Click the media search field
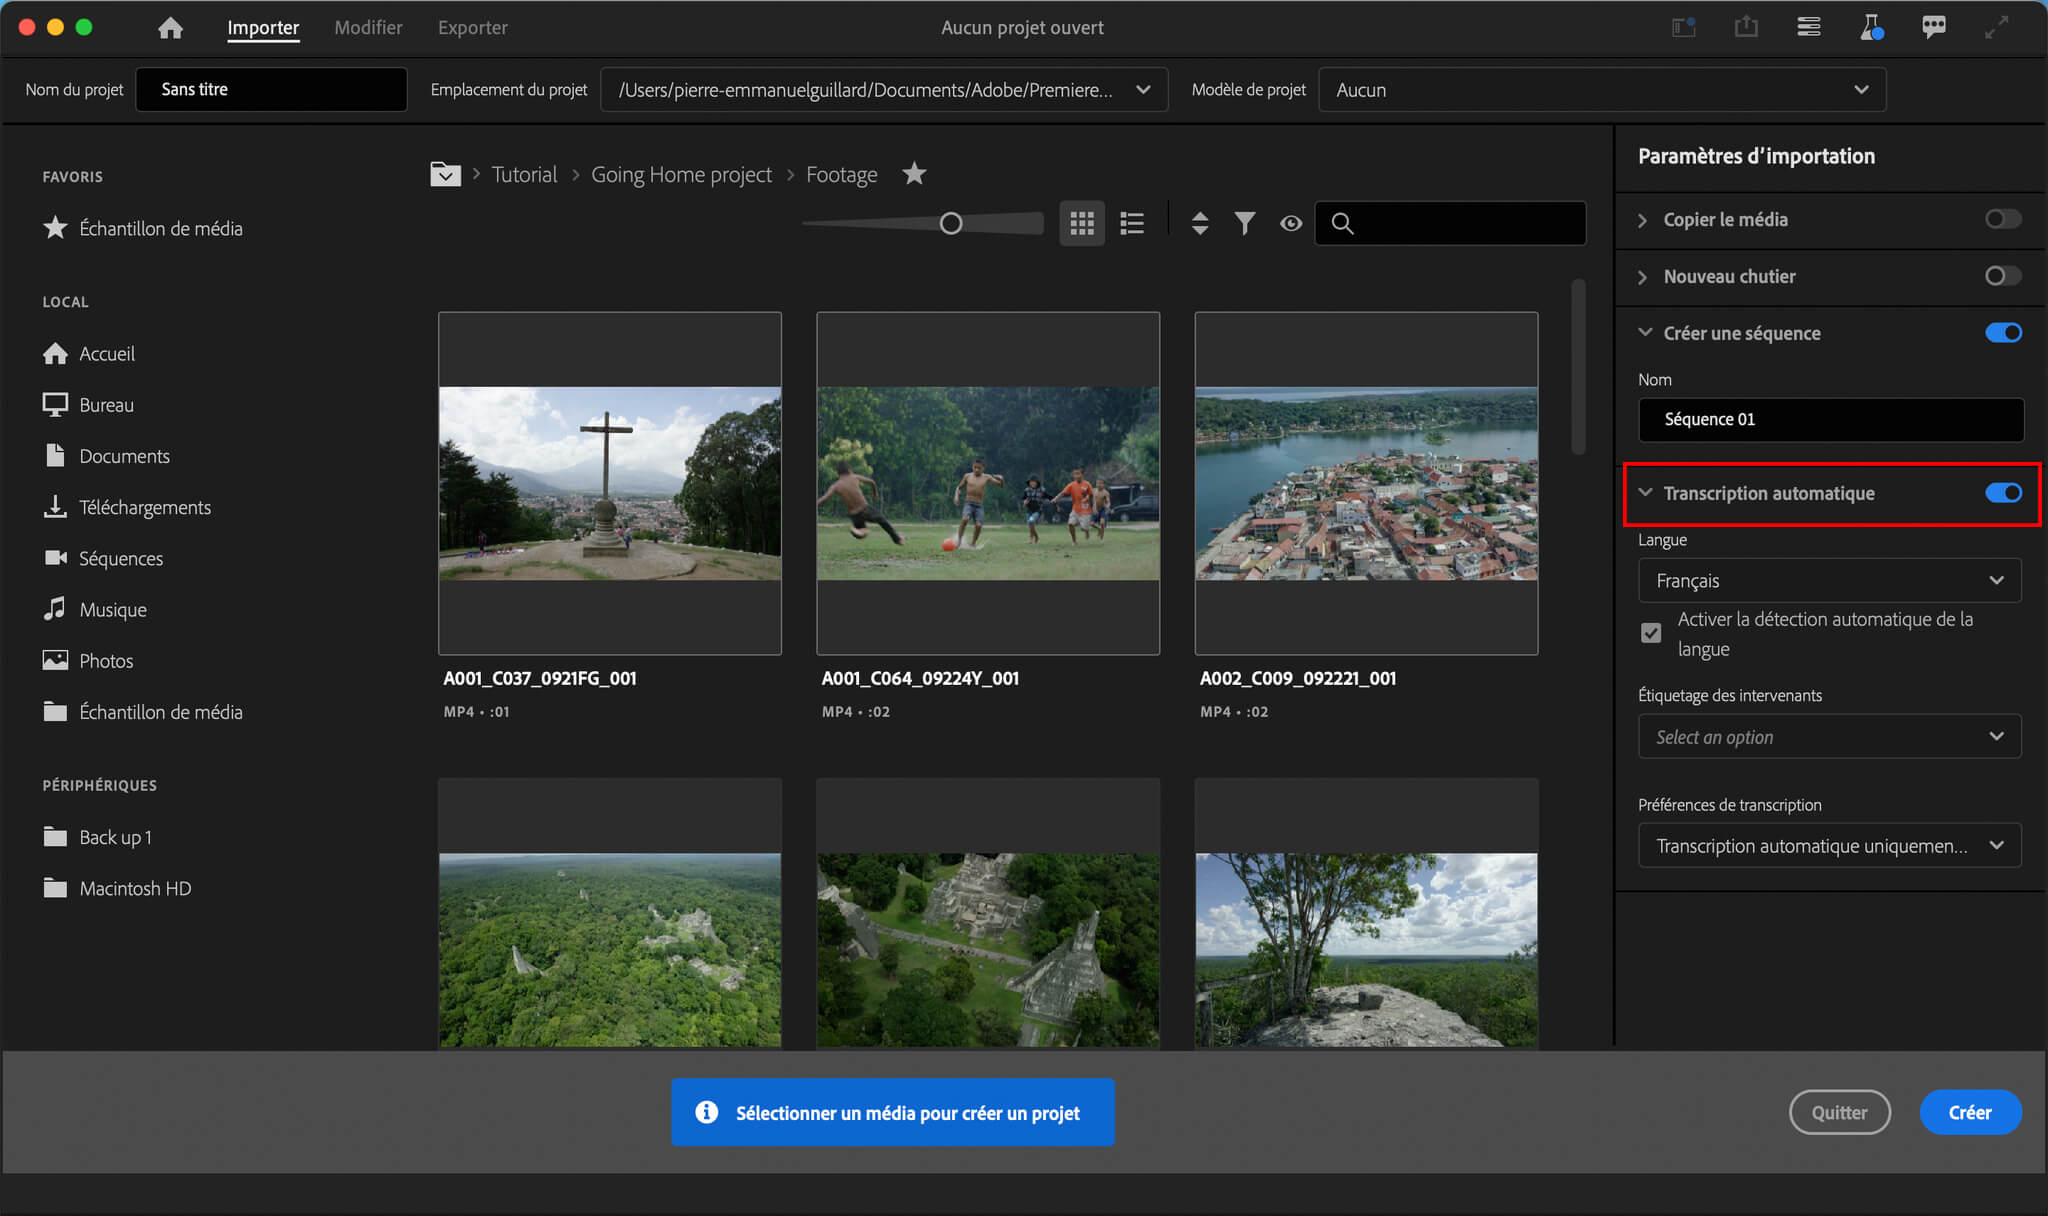 tap(1449, 223)
